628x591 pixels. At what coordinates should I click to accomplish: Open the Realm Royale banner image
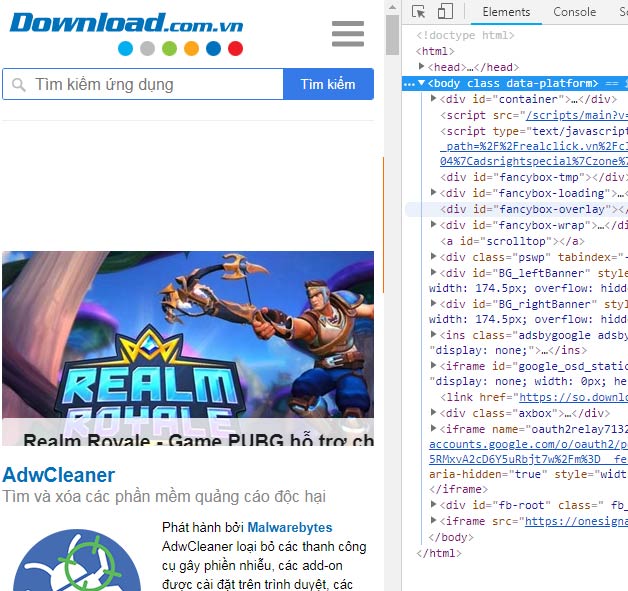click(x=188, y=348)
